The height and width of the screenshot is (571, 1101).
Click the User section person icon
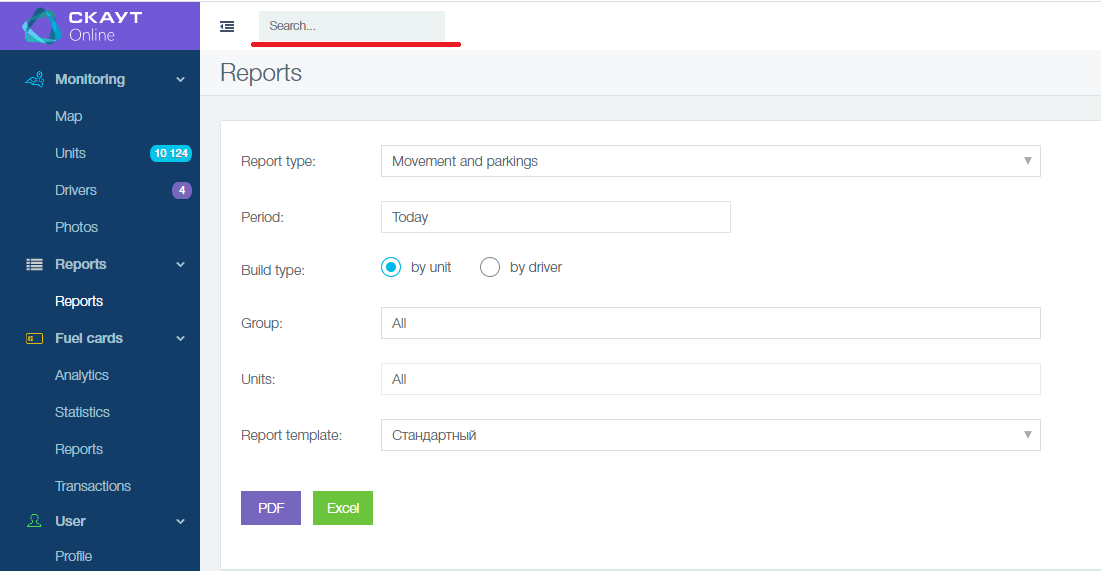click(34, 521)
